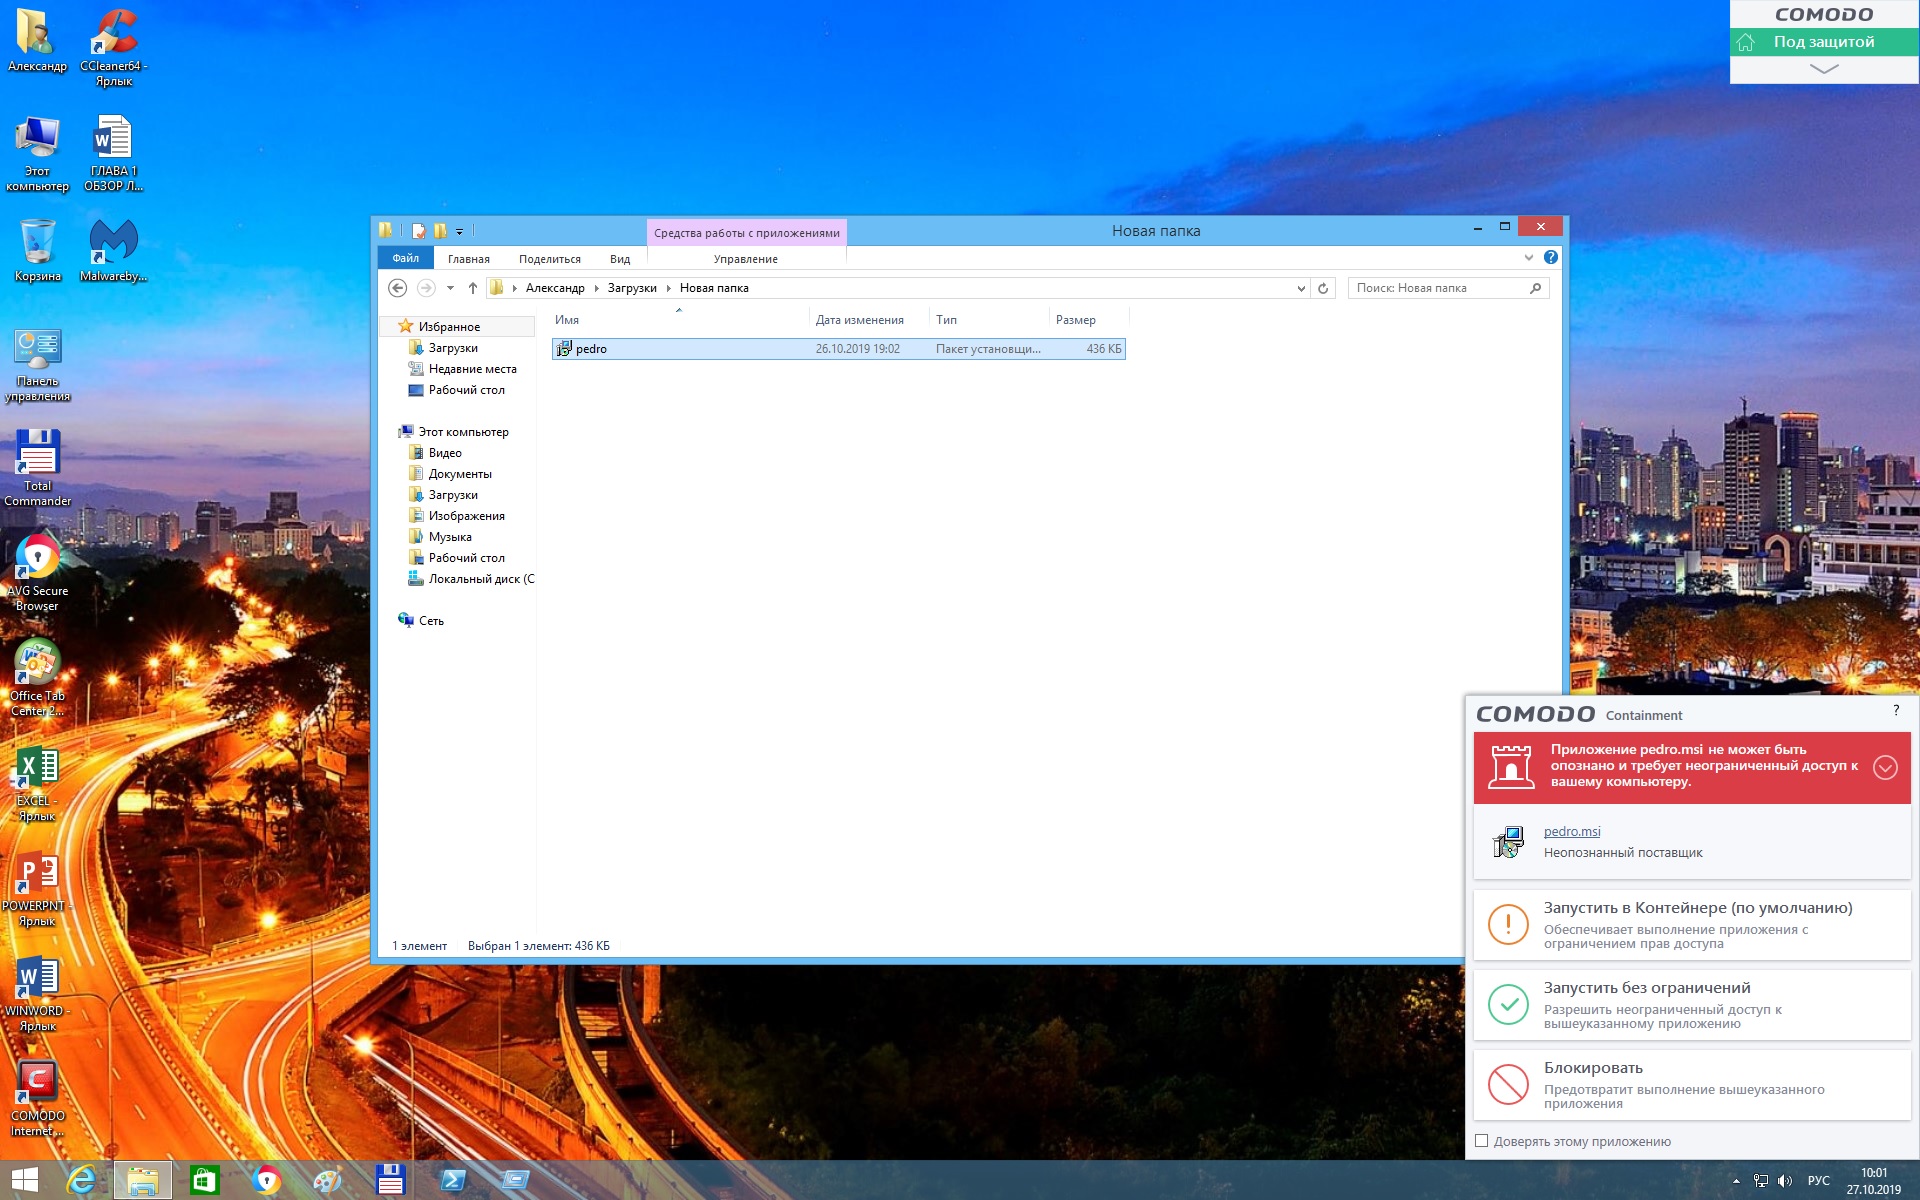
Task: Expand the Explorer ribbon chevron
Action: [1528, 258]
